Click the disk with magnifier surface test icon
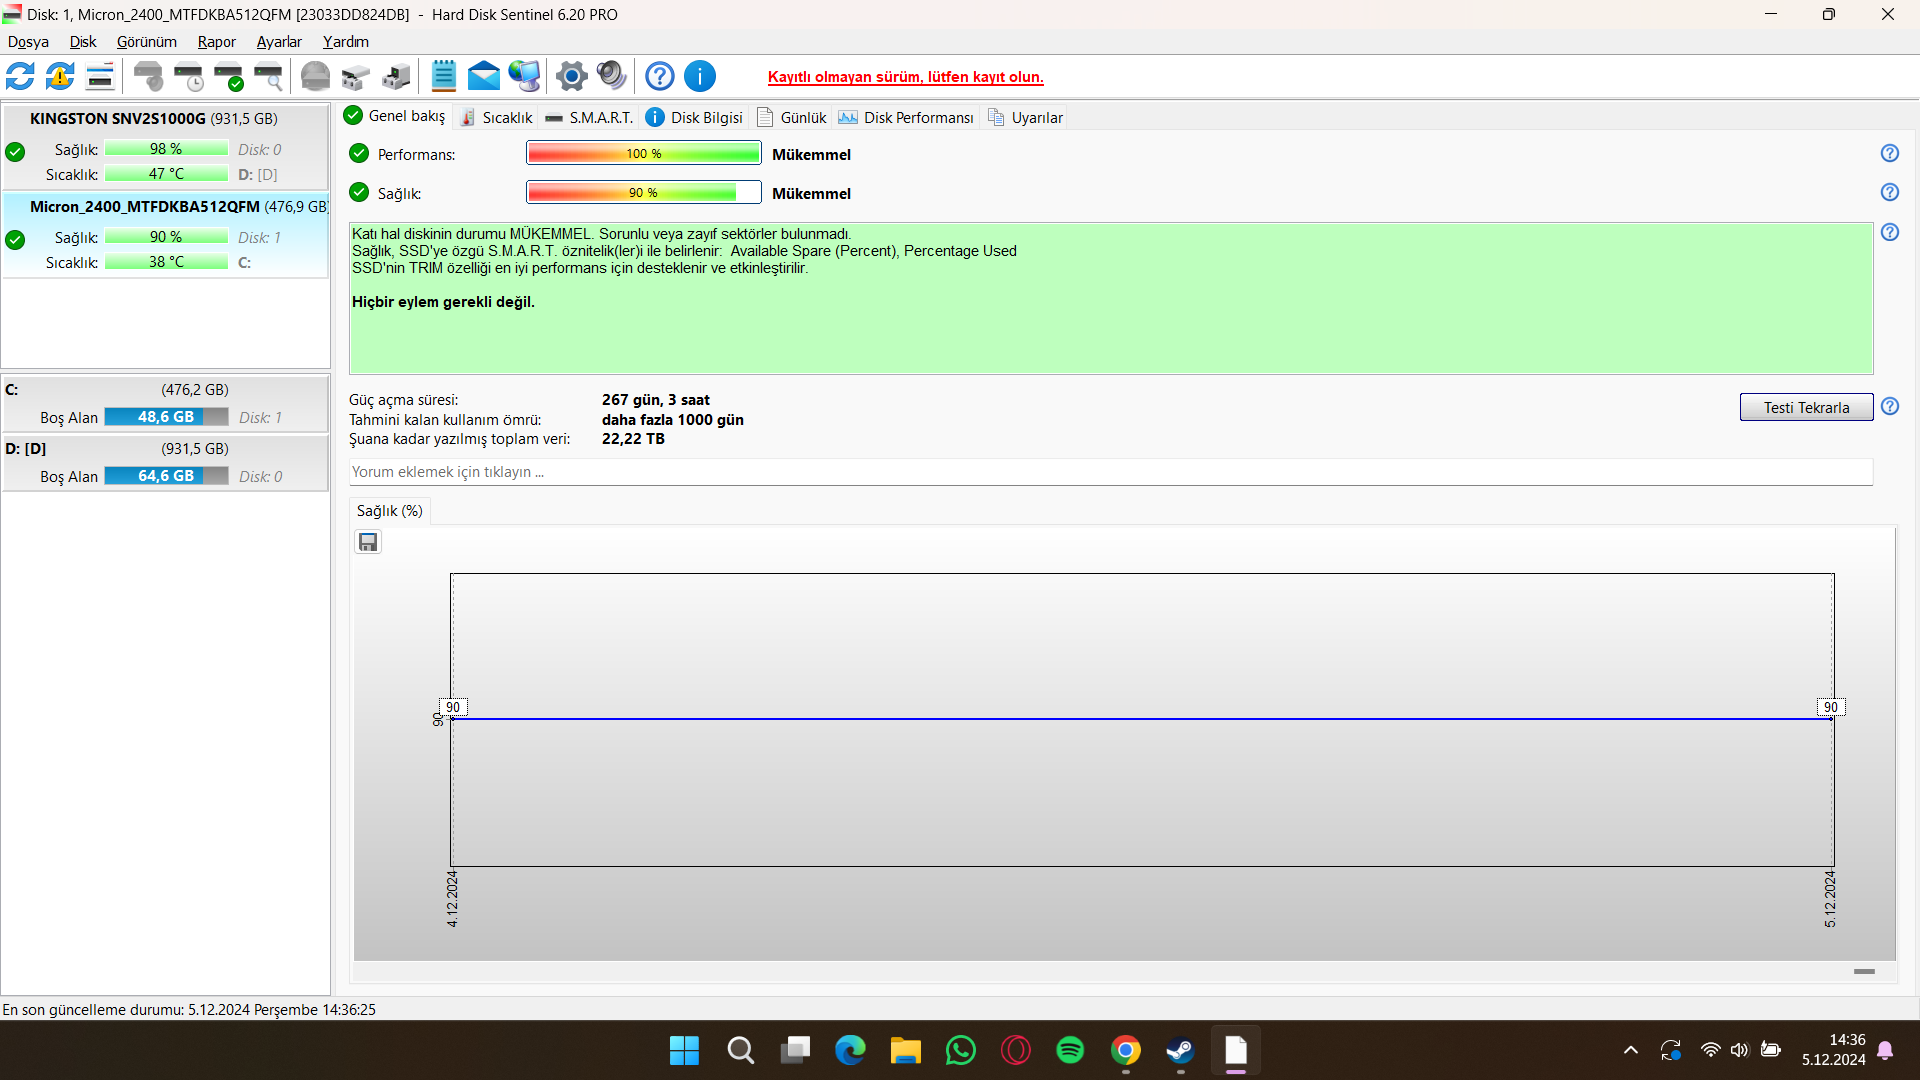Screen dimensions: 1920x1080 pos(268,76)
